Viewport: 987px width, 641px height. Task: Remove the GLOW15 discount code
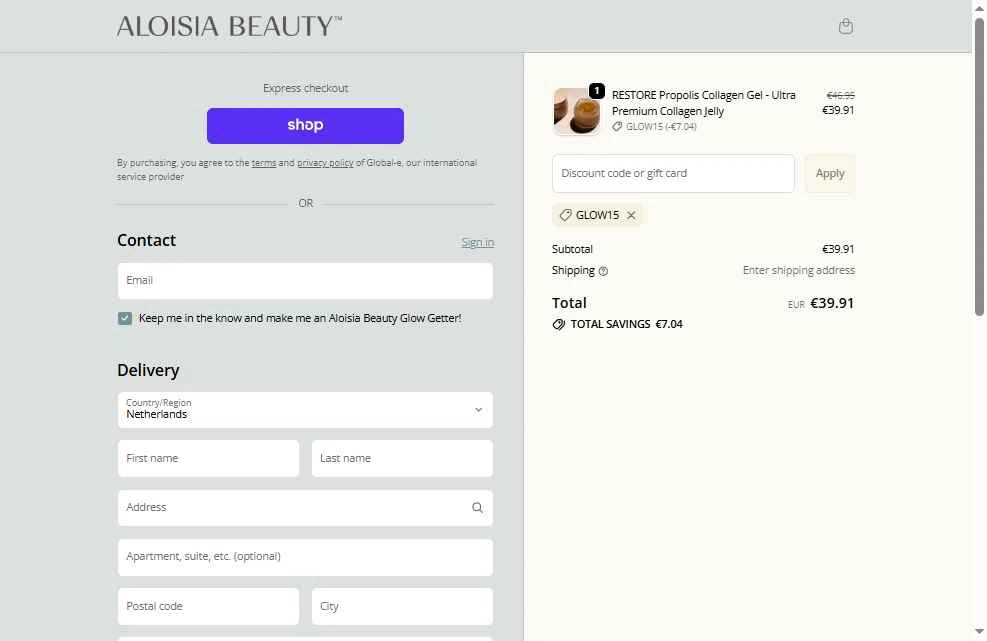coord(631,215)
